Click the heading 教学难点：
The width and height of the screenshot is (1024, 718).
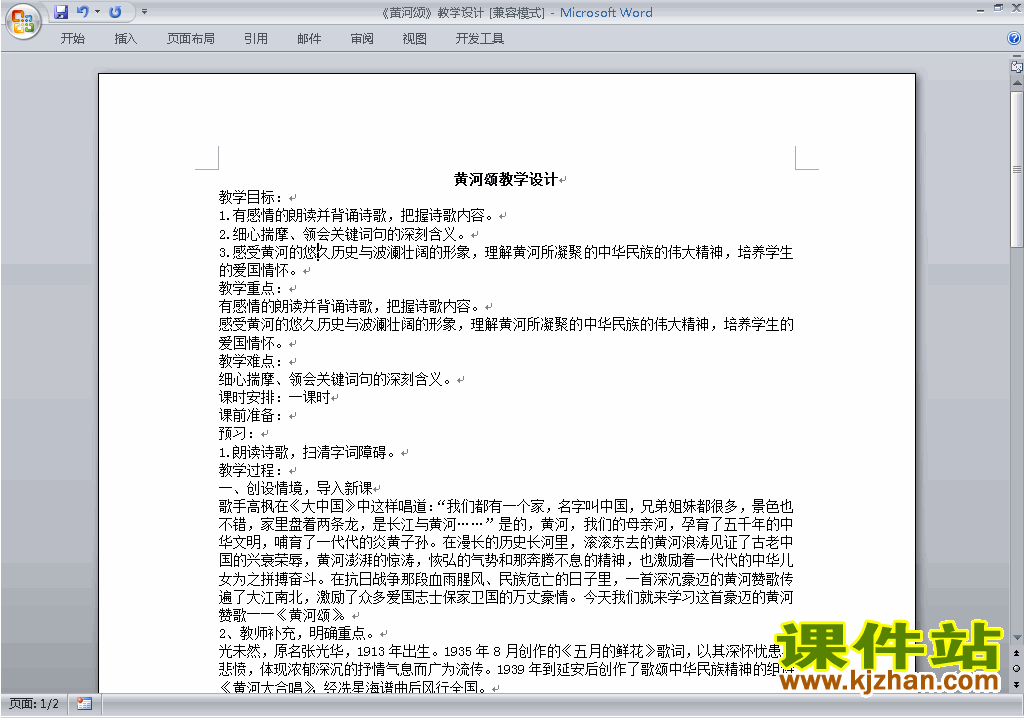tap(253, 361)
